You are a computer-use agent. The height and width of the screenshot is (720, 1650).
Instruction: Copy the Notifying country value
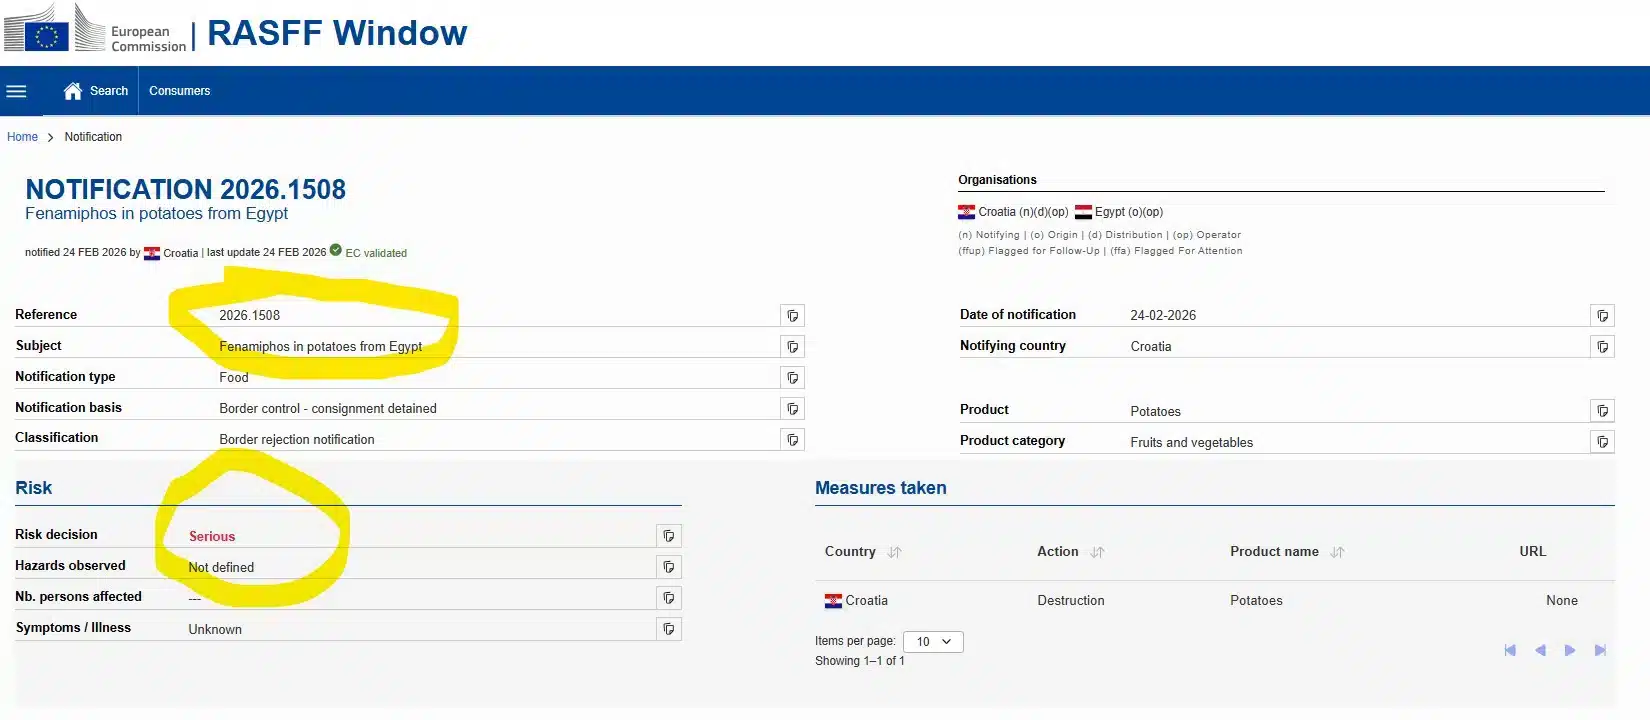point(1602,347)
